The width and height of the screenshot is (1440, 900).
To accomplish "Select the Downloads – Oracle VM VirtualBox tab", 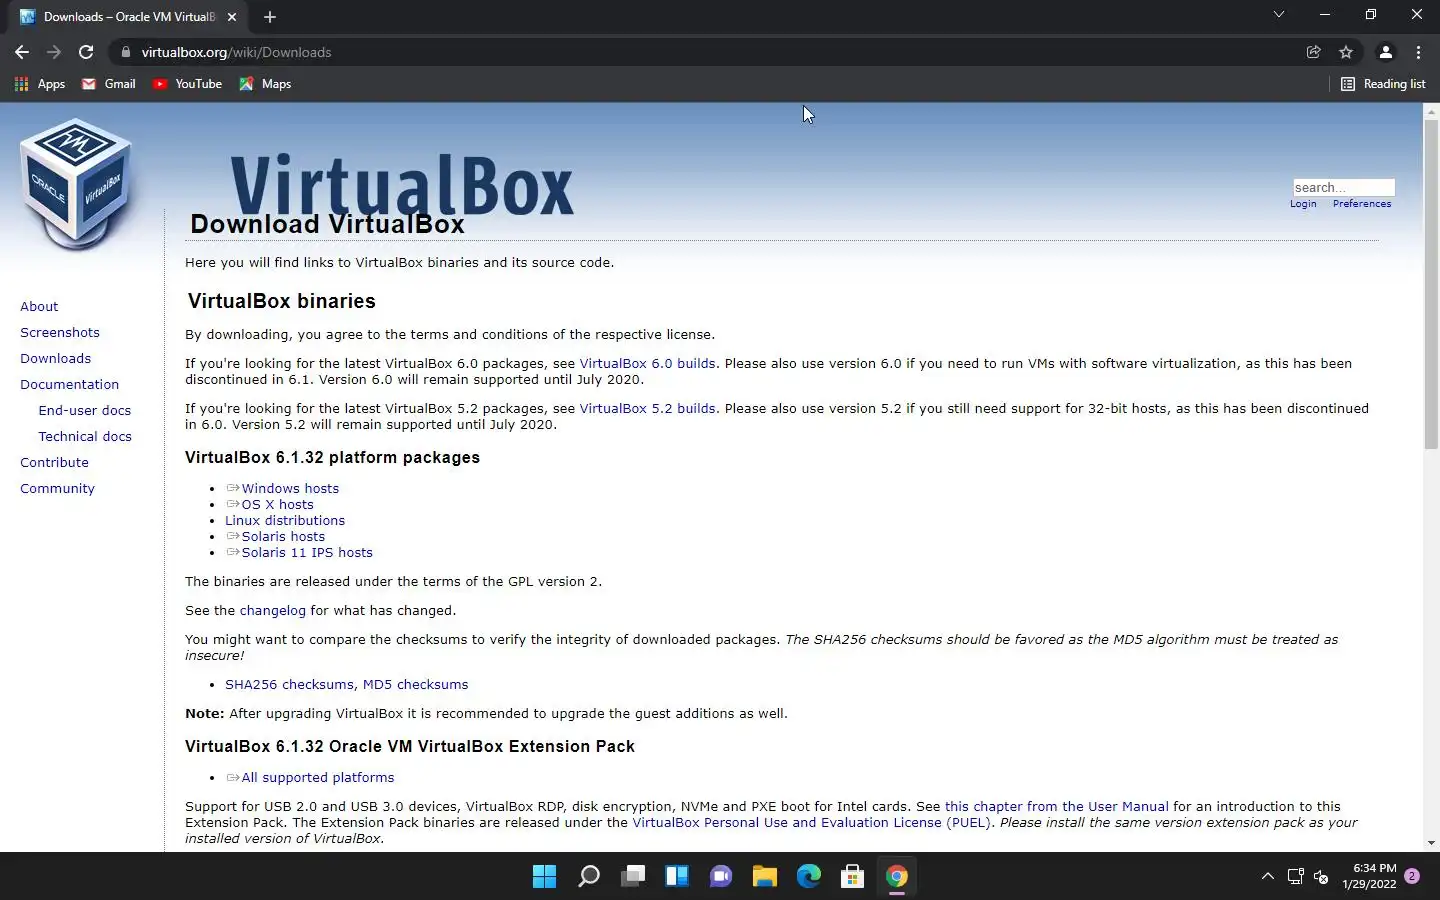I will point(128,17).
